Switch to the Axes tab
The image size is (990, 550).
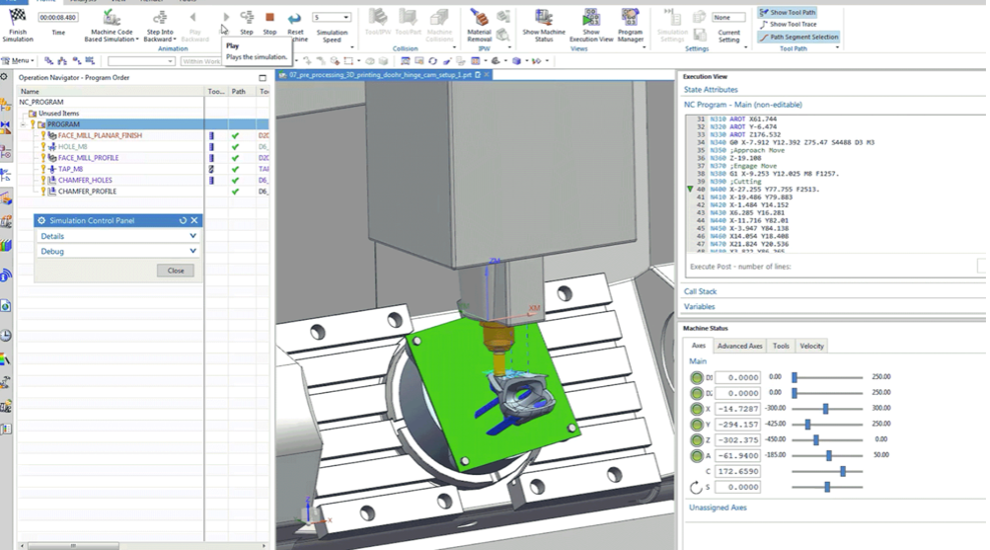(698, 345)
